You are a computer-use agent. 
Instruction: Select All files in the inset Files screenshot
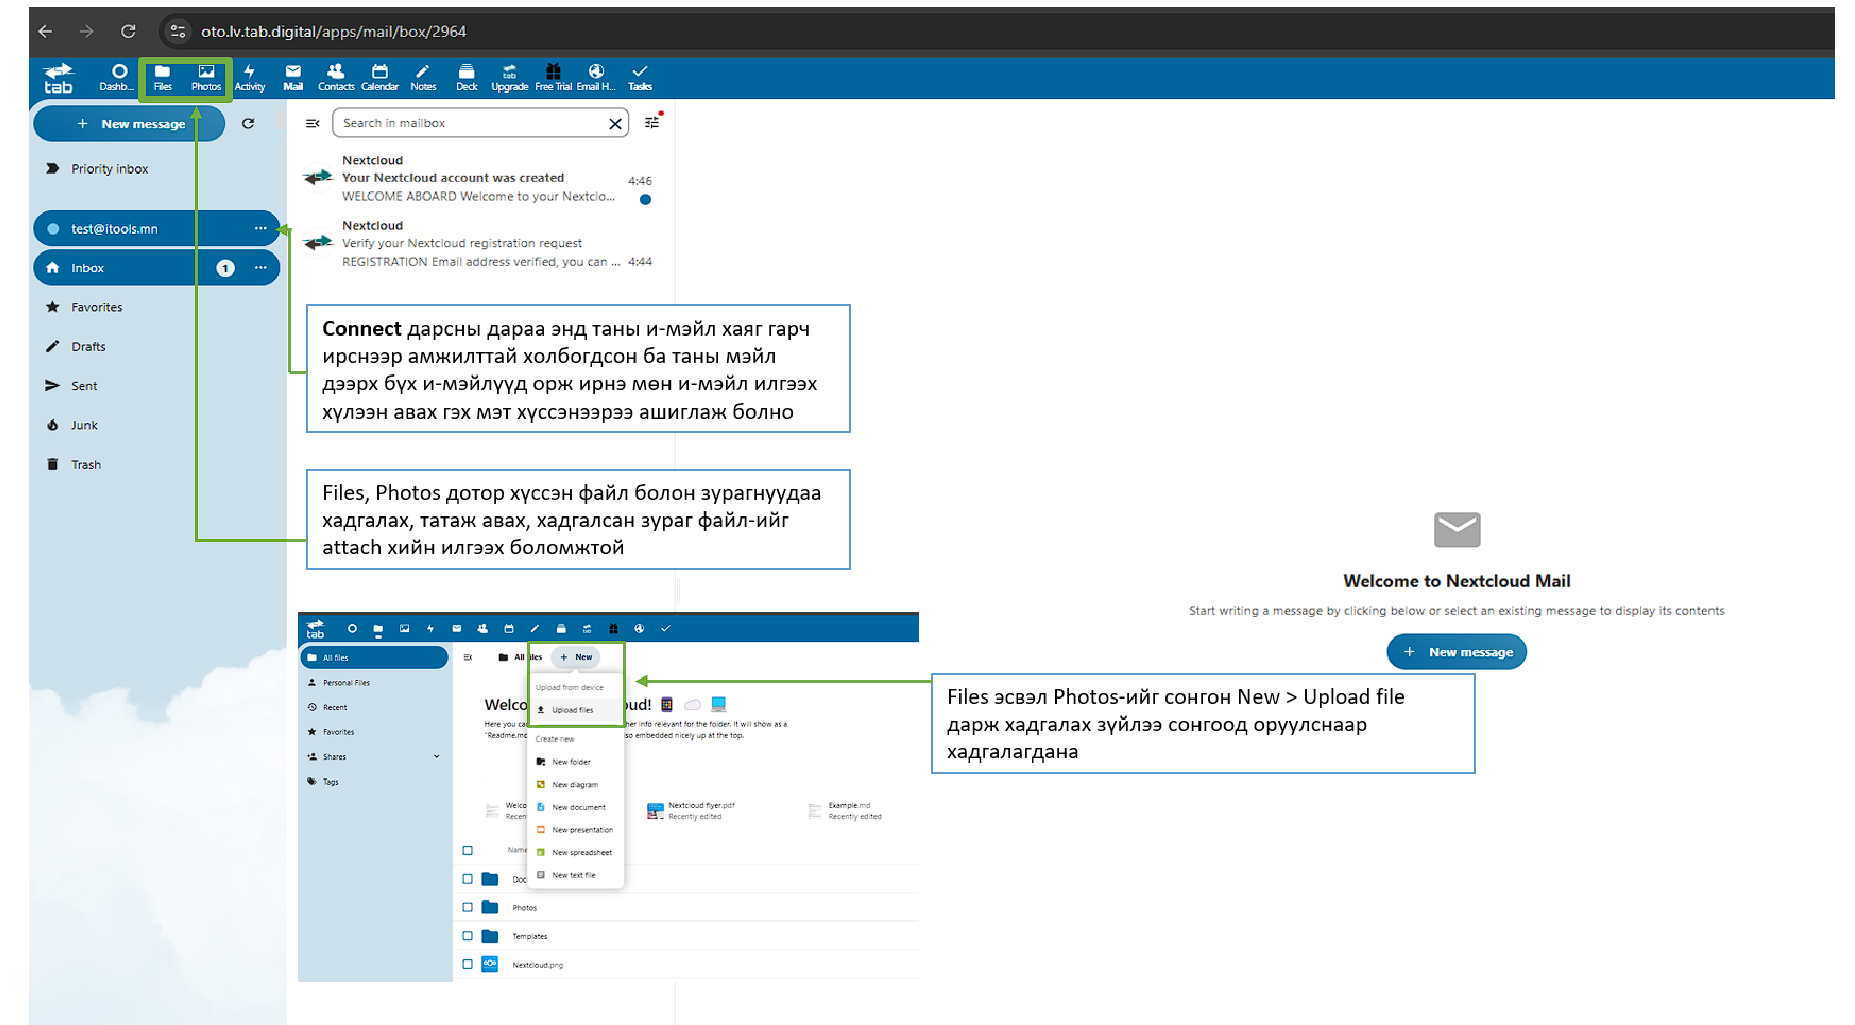coord(374,658)
